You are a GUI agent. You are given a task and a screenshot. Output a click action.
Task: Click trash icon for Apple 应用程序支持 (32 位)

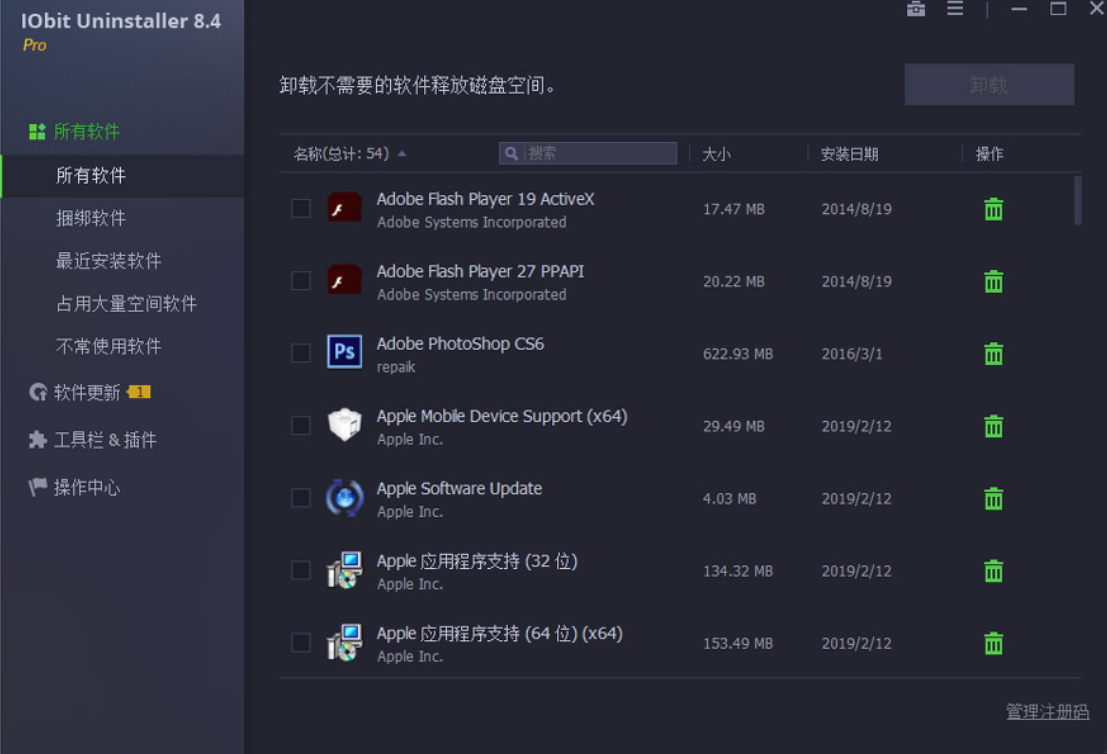[993, 571]
